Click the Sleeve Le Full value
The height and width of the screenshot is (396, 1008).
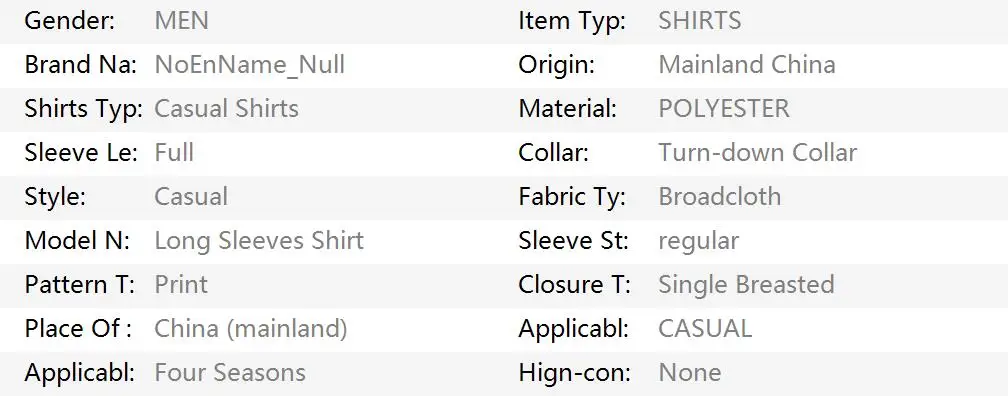[x=174, y=153]
